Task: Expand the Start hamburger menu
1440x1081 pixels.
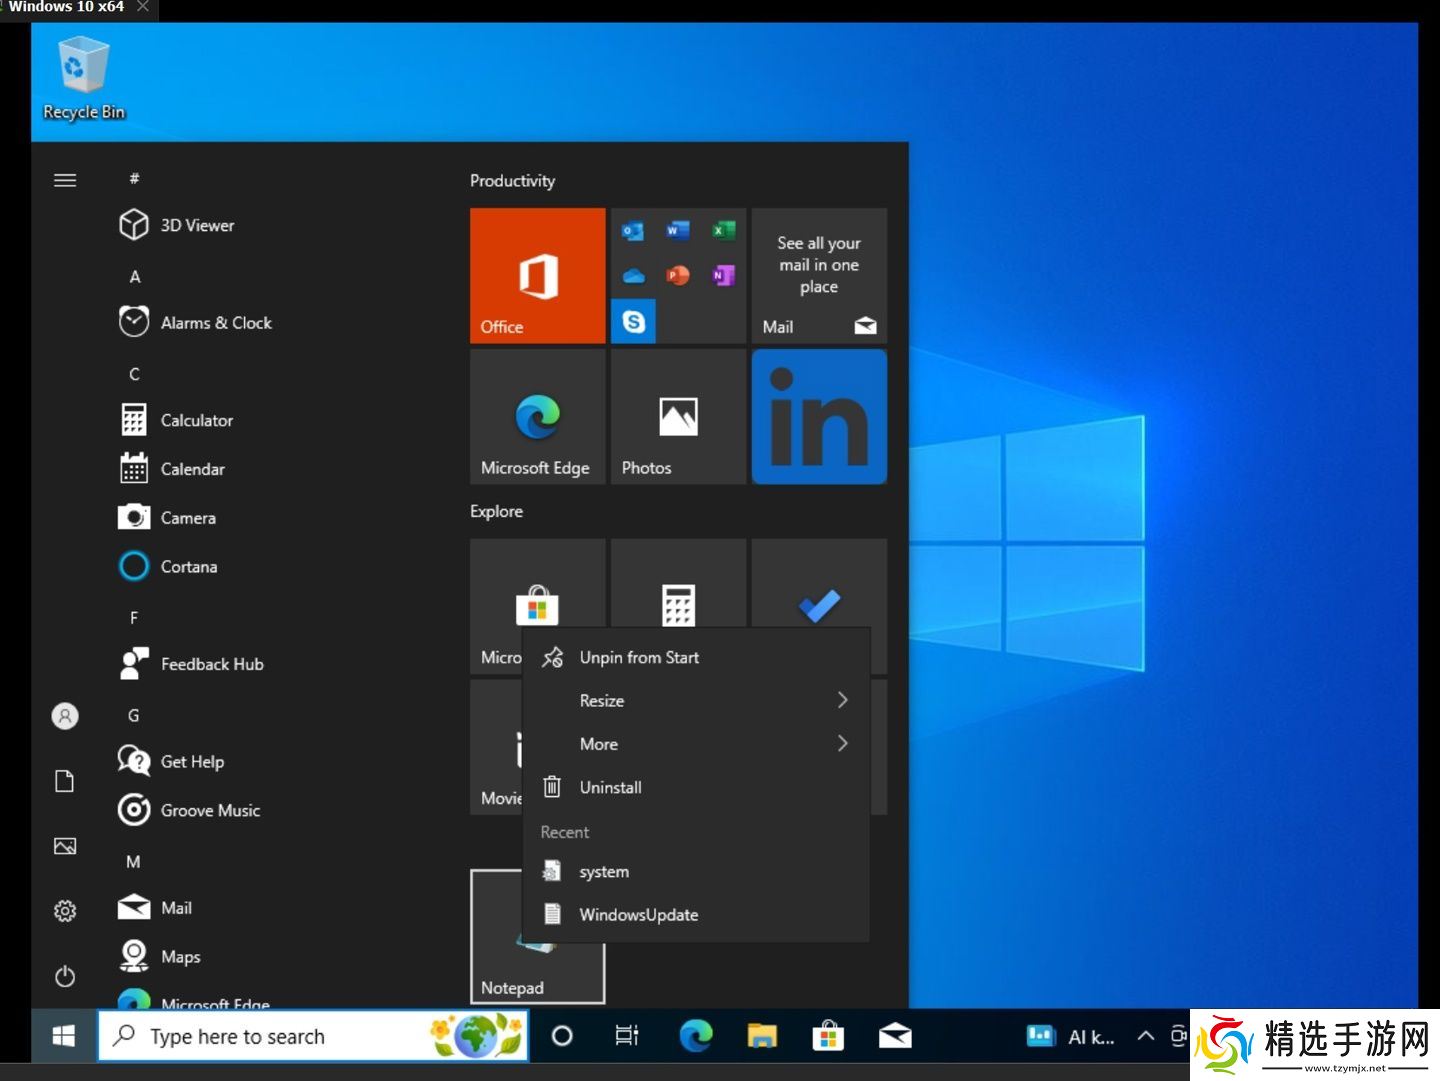Action: coord(65,180)
